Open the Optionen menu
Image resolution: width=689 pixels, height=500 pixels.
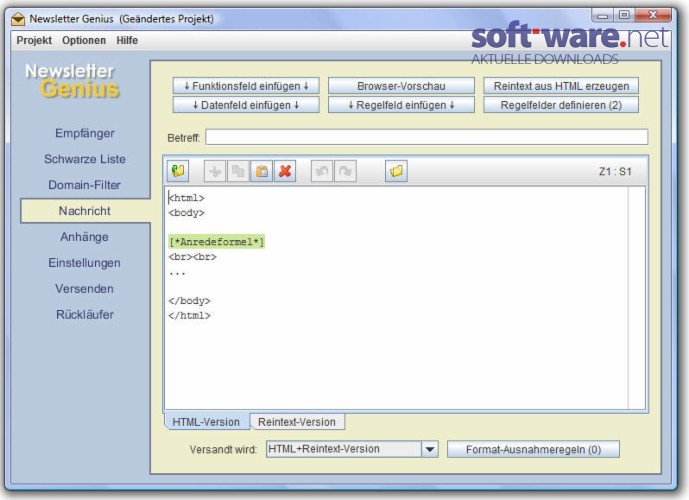click(84, 40)
